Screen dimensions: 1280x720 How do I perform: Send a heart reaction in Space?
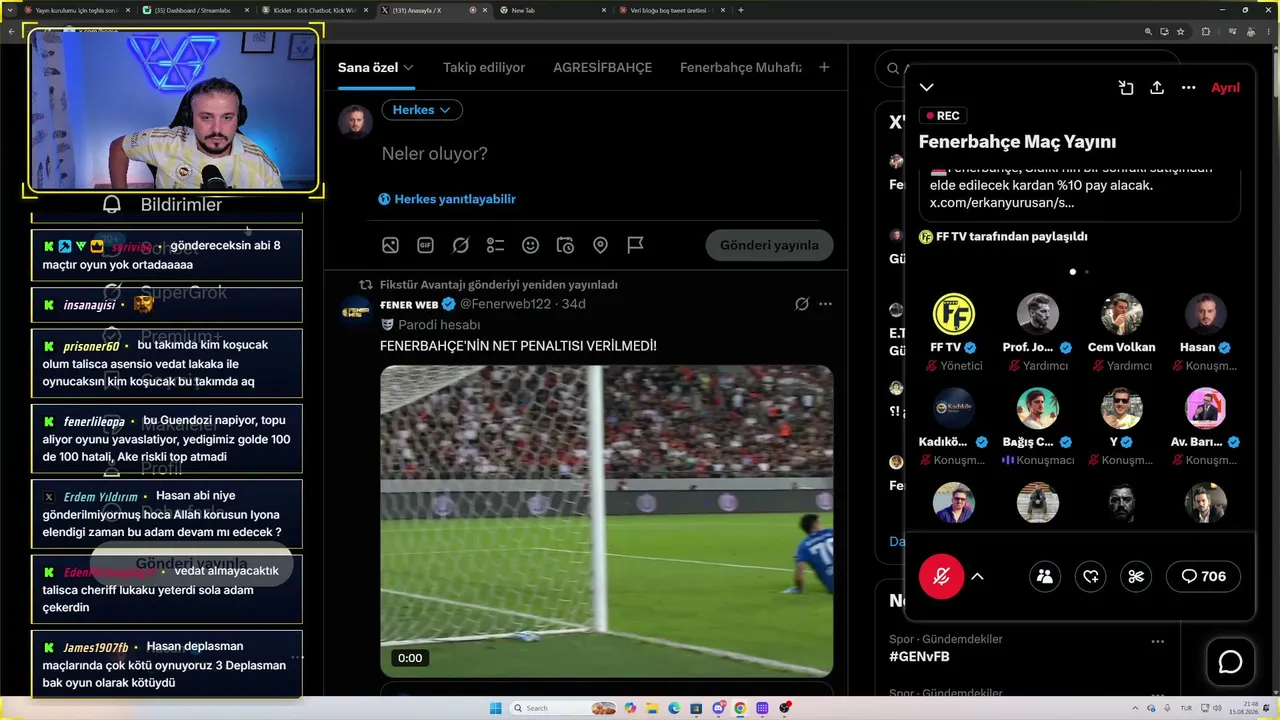pyautogui.click(x=1091, y=576)
